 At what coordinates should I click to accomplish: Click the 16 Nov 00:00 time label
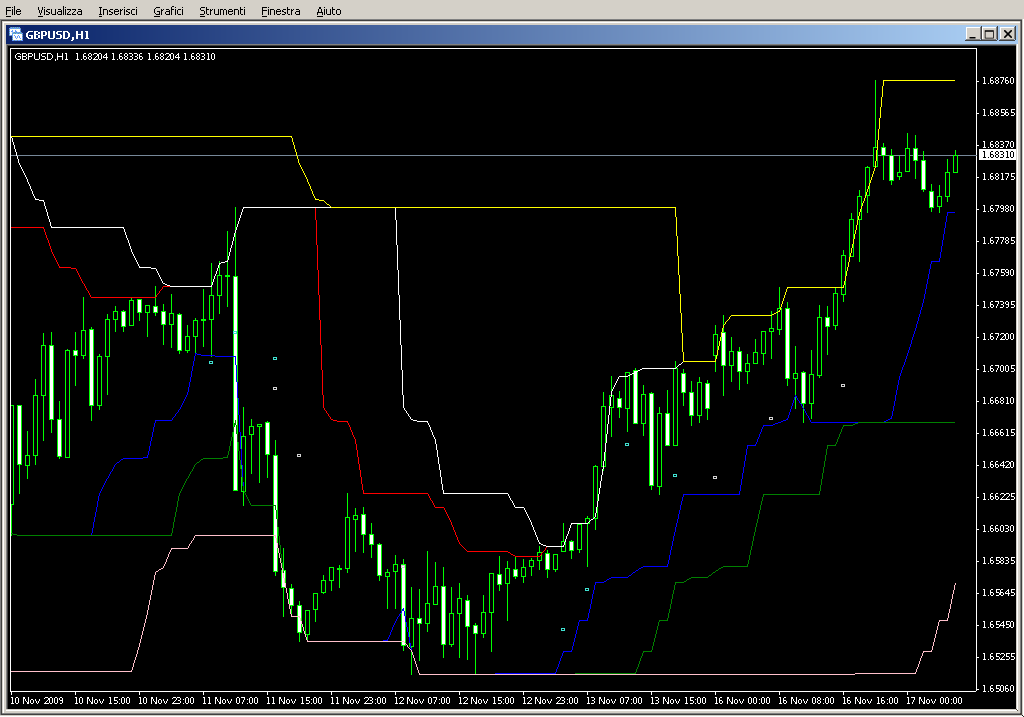(x=742, y=701)
